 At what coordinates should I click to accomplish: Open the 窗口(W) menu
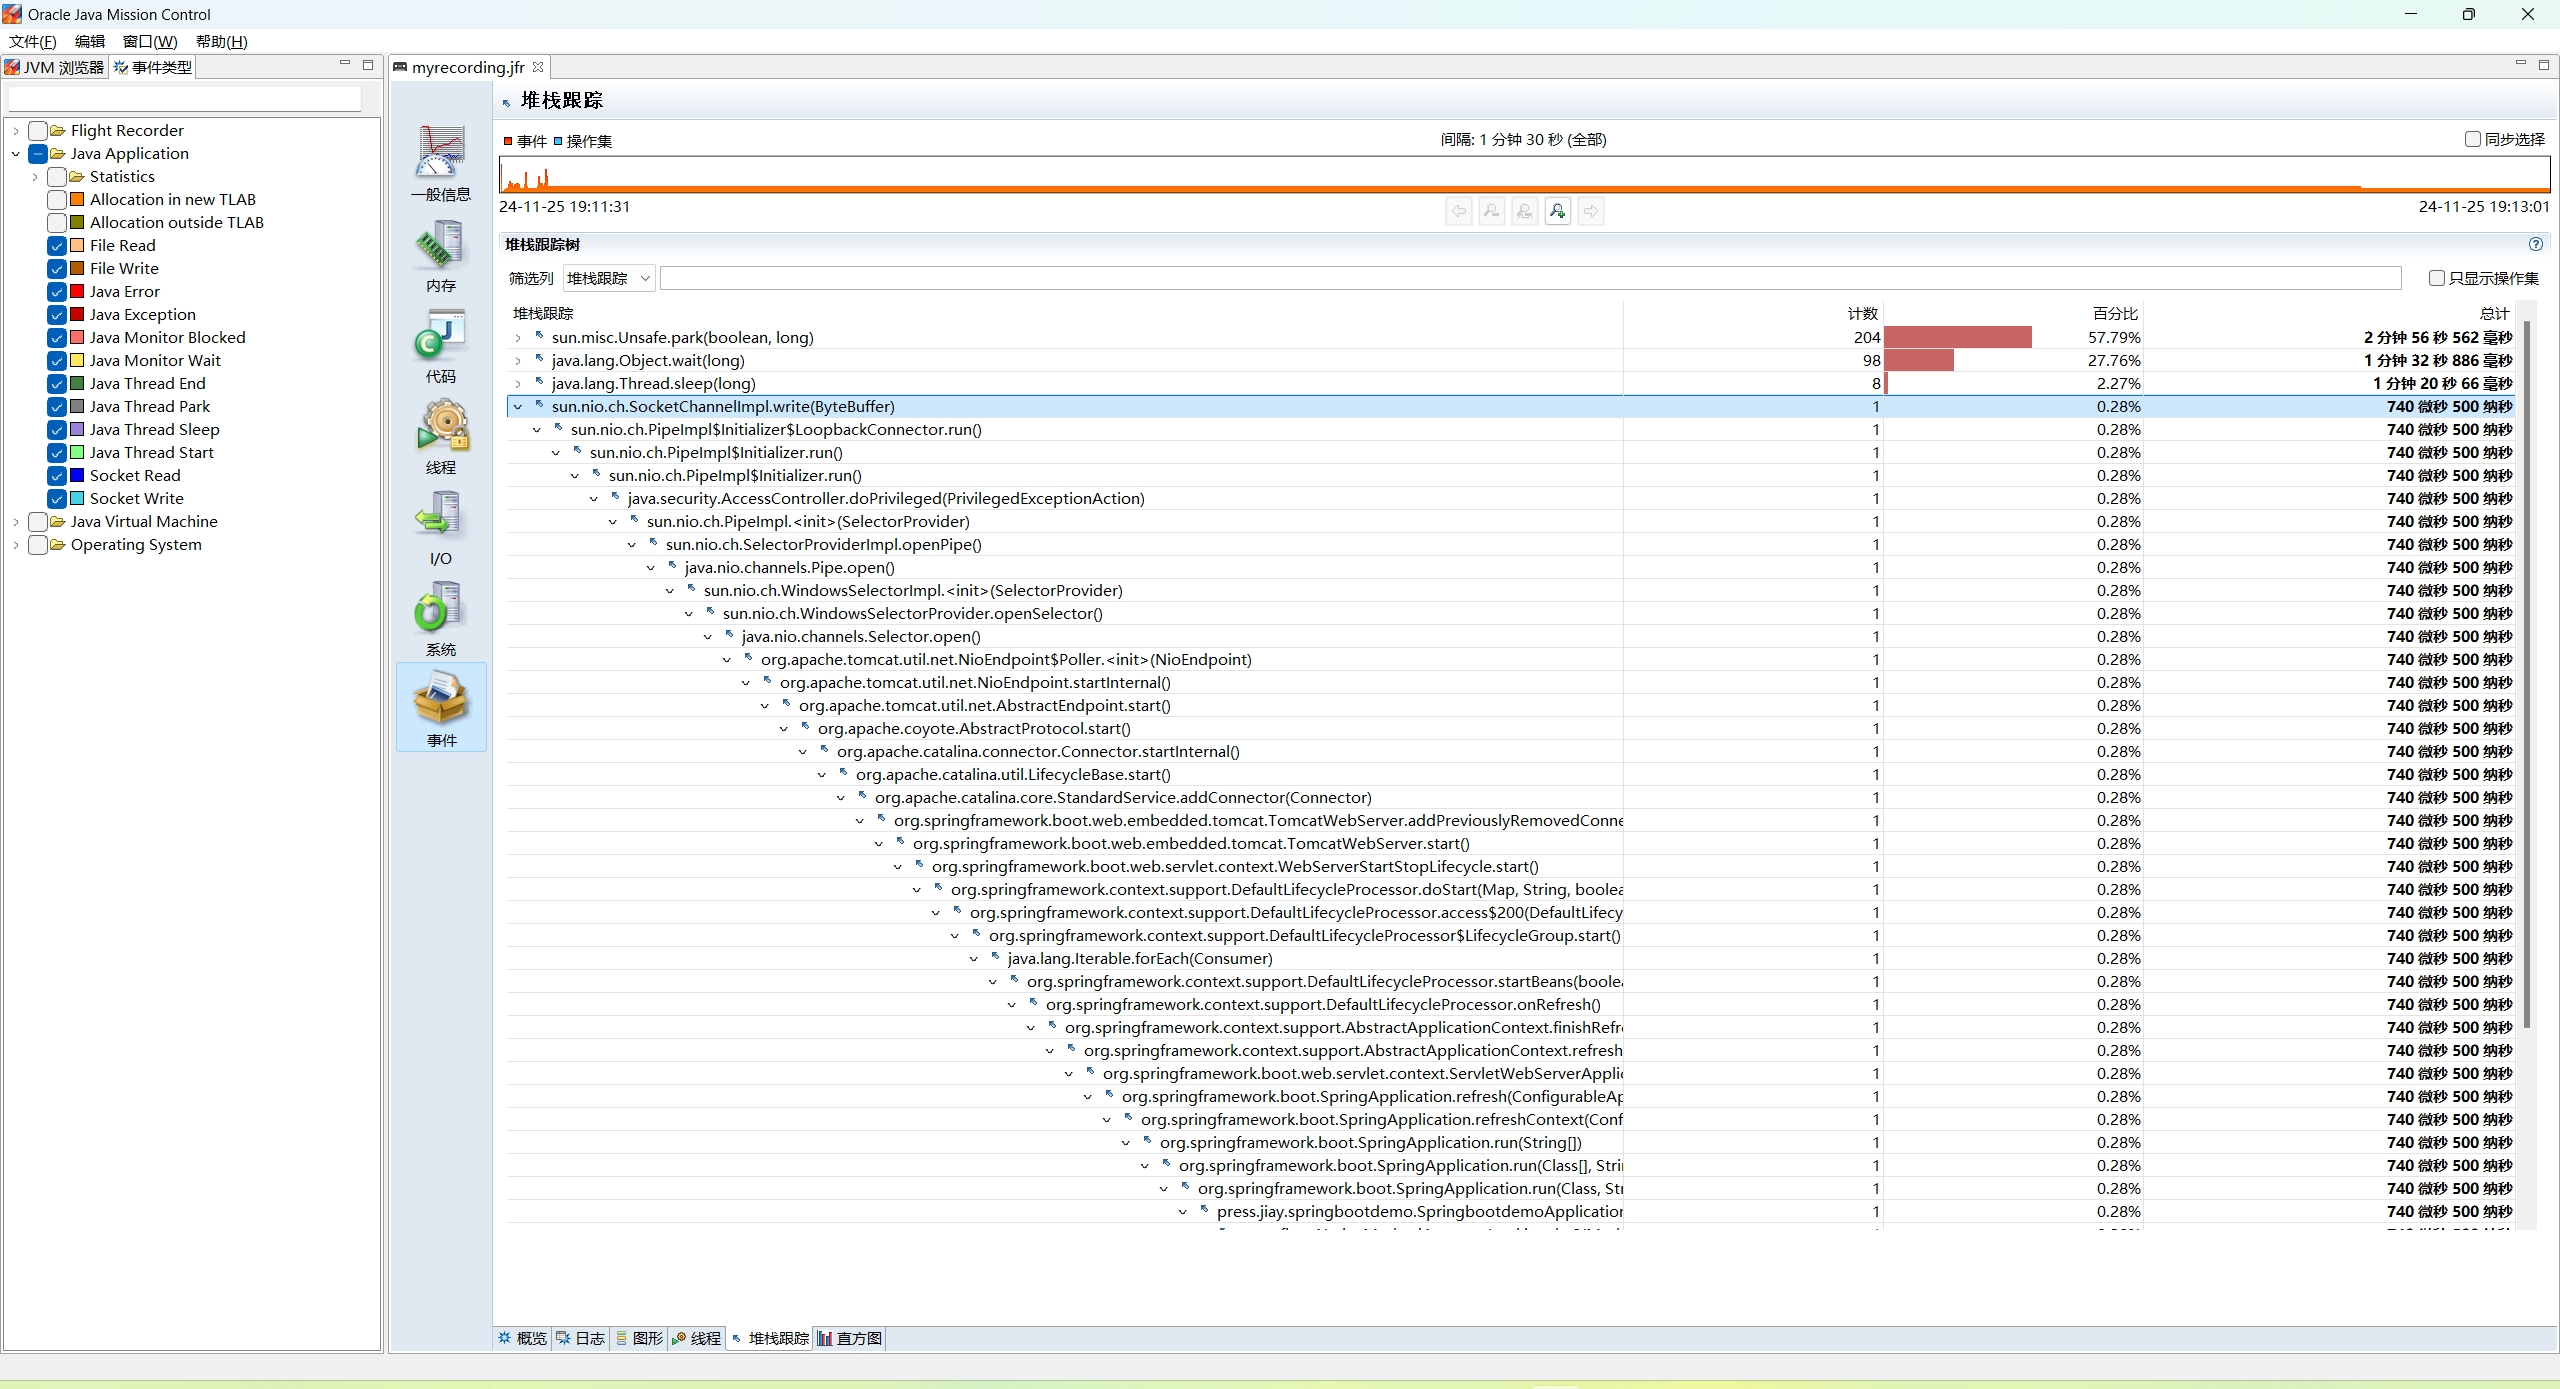click(150, 41)
